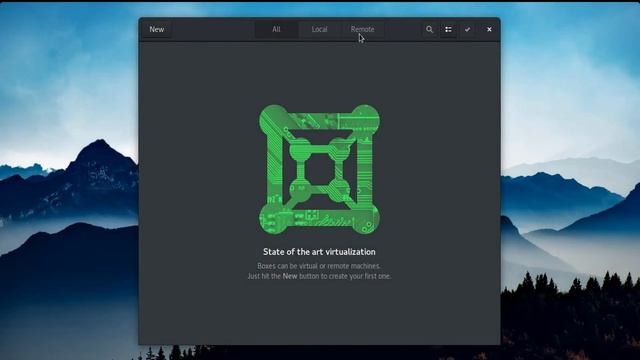Switch to the All tab

tap(276, 29)
